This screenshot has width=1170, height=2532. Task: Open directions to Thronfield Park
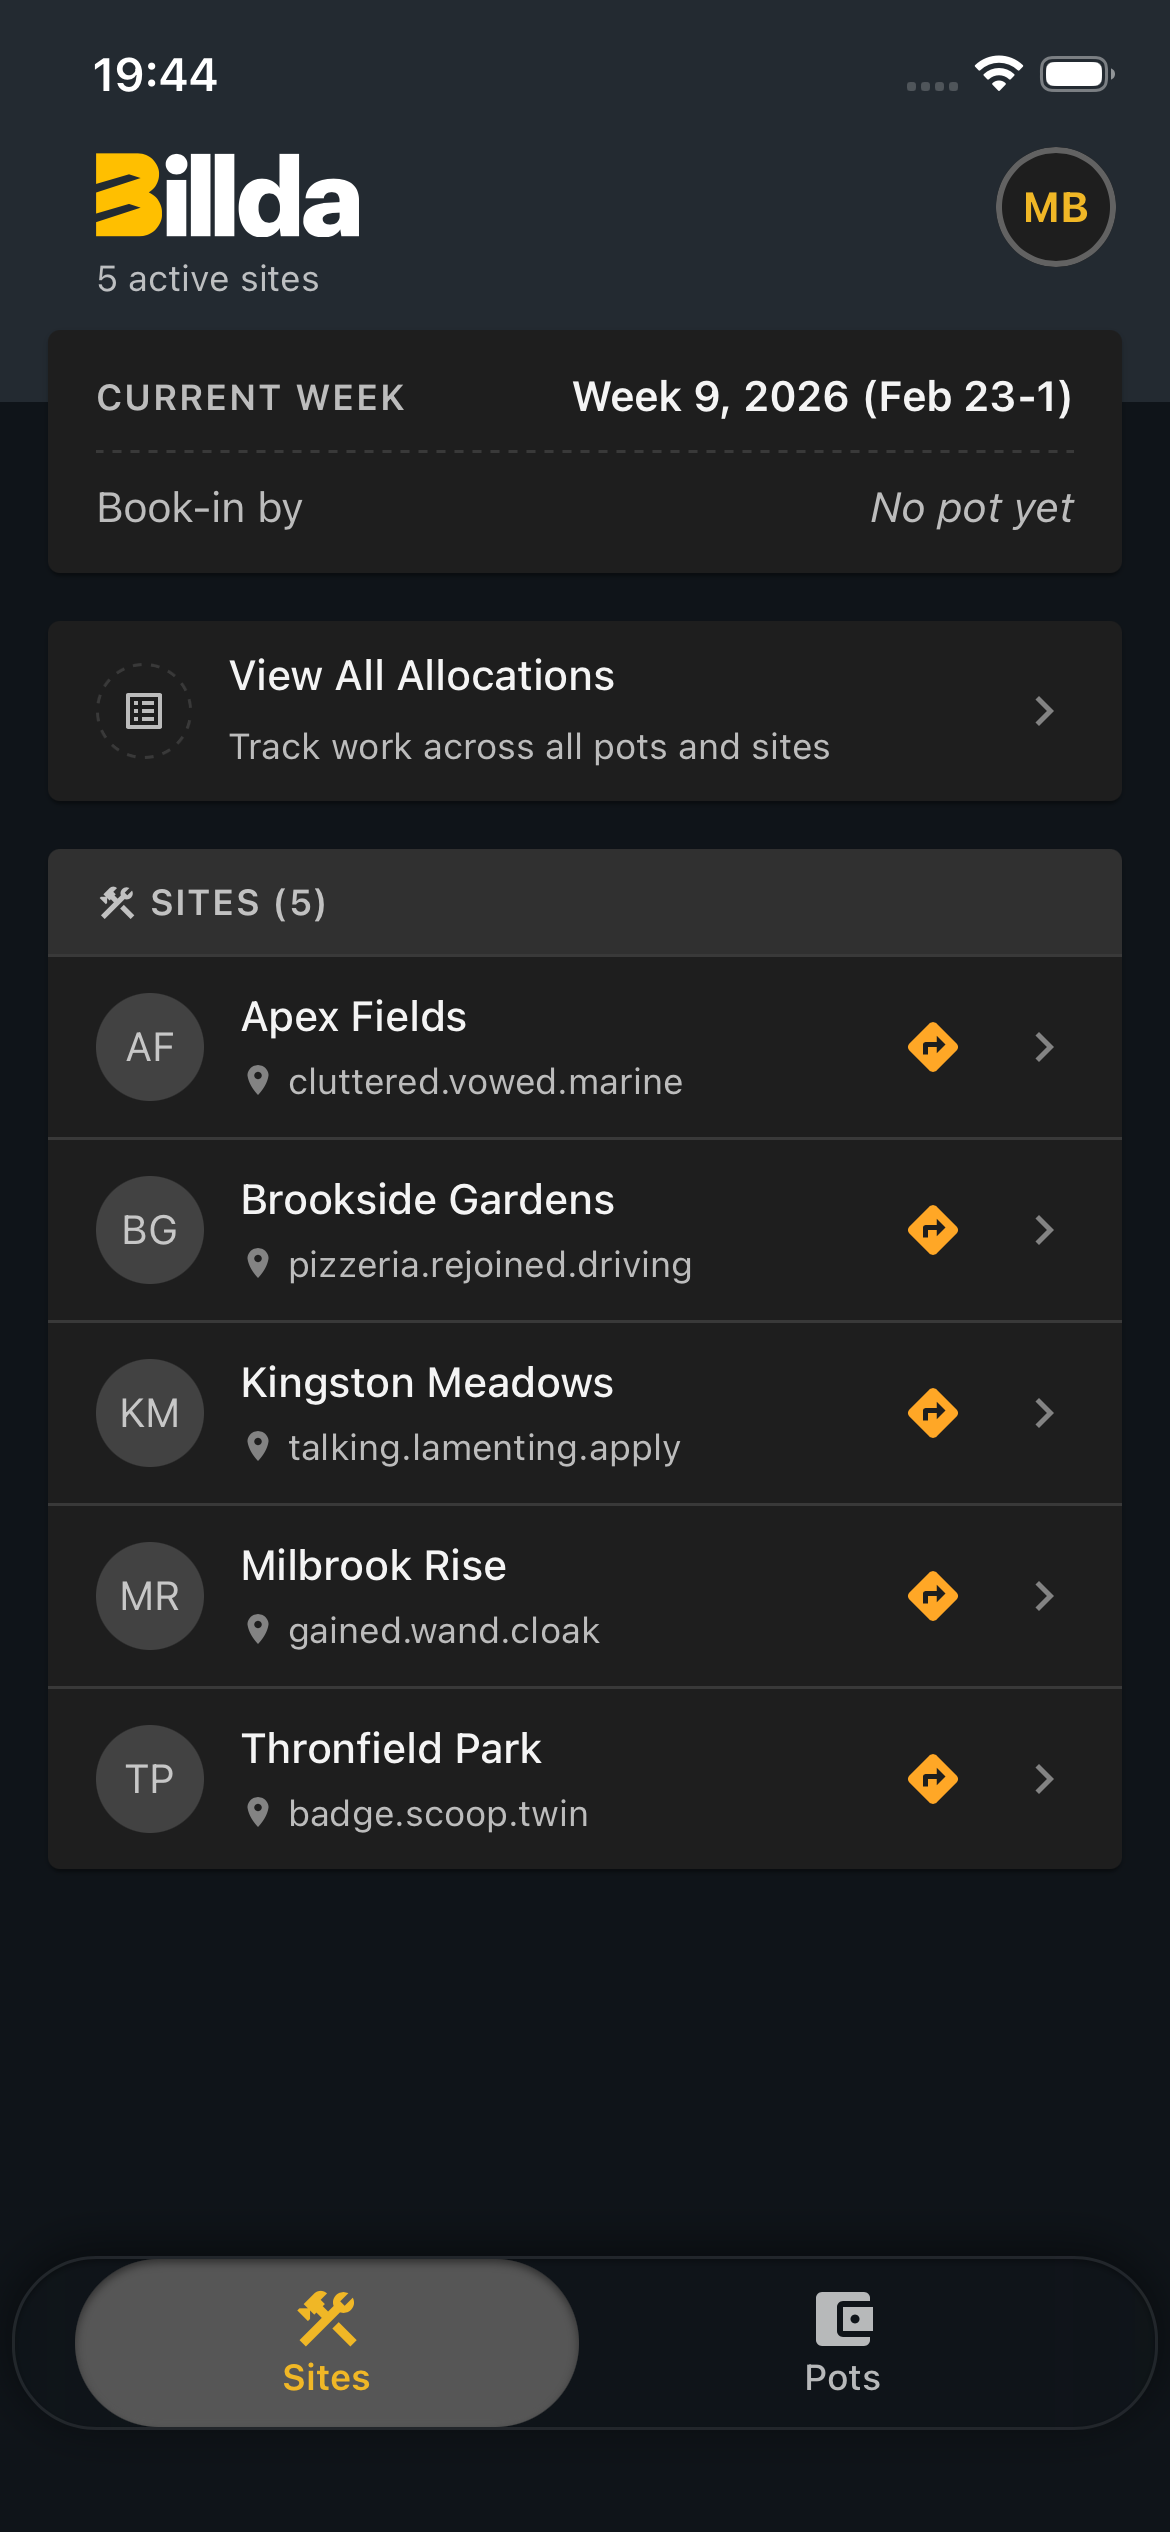coord(932,1779)
